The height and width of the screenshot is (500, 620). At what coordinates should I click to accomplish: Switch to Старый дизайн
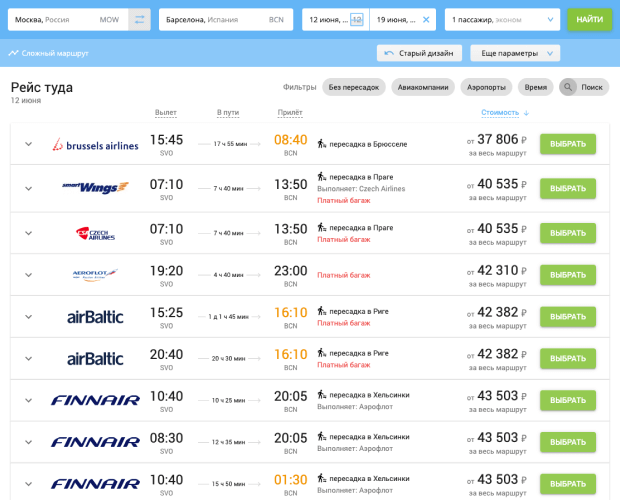[x=419, y=53]
